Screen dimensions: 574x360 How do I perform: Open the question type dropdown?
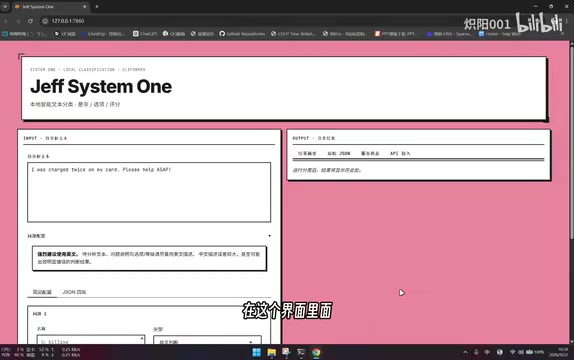(207, 341)
